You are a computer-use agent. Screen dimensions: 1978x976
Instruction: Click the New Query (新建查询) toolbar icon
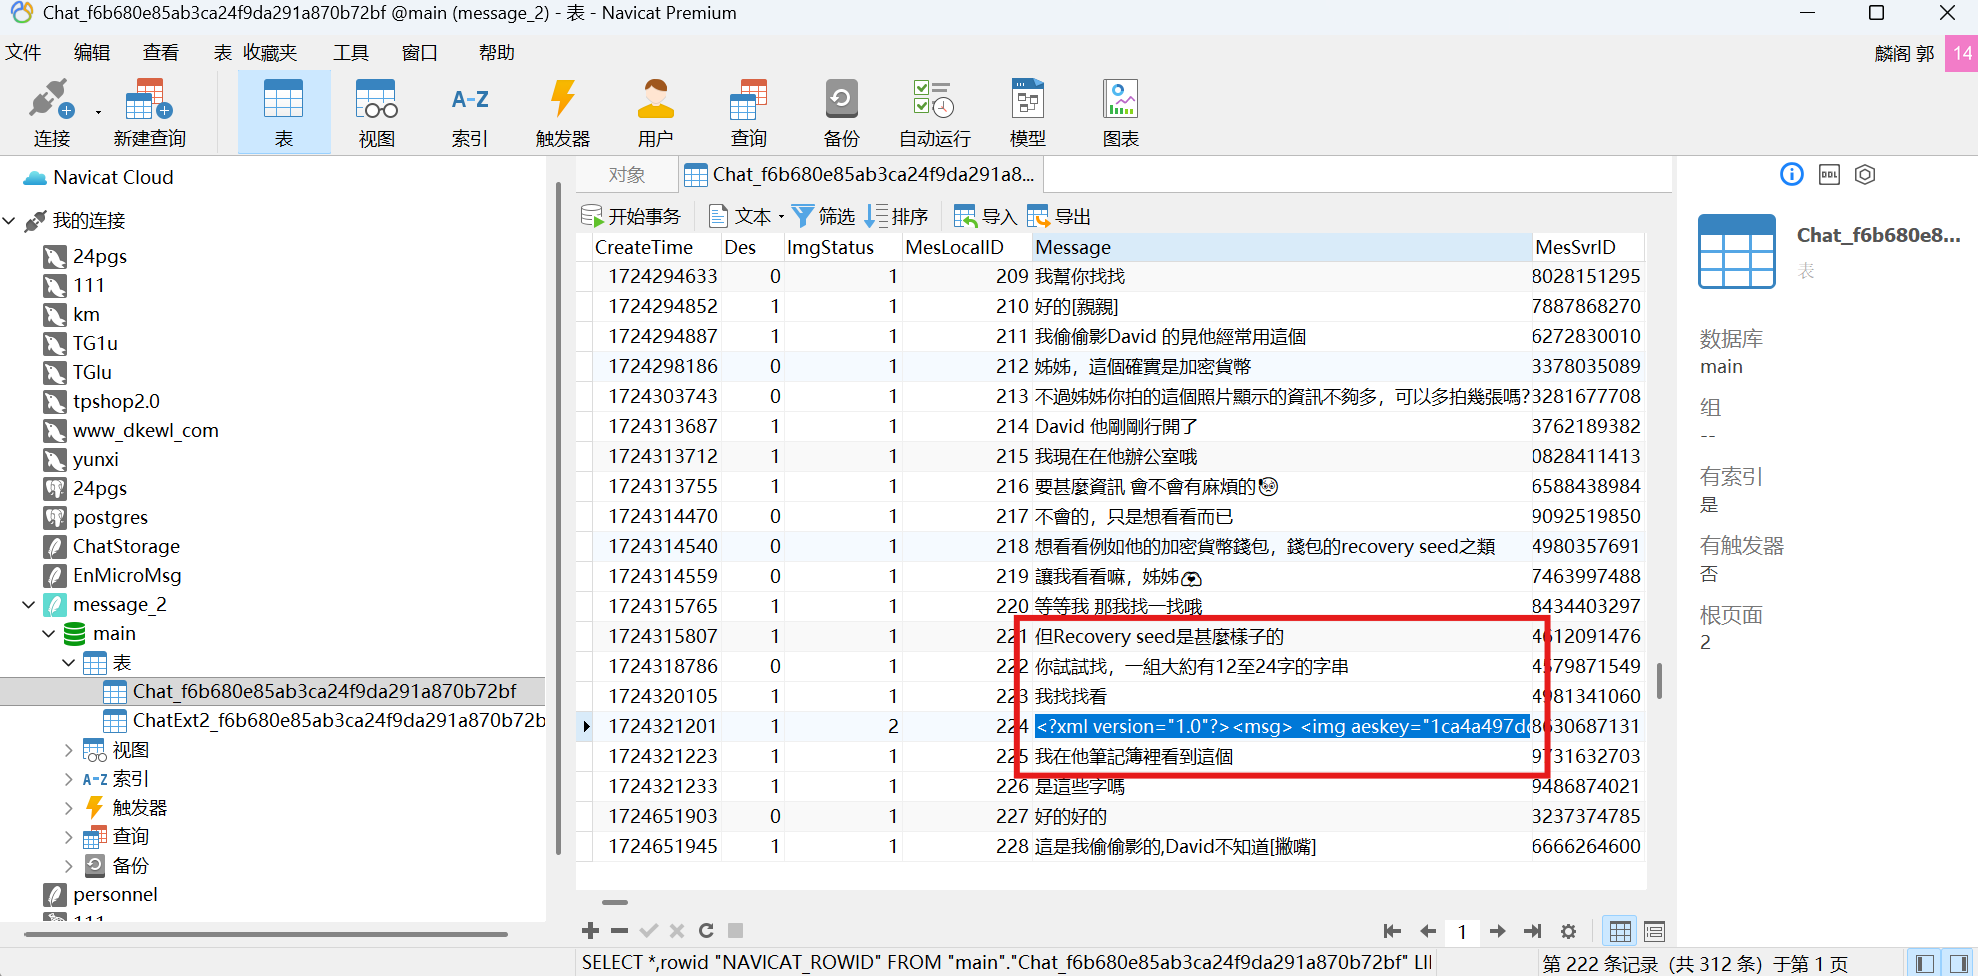(x=149, y=113)
